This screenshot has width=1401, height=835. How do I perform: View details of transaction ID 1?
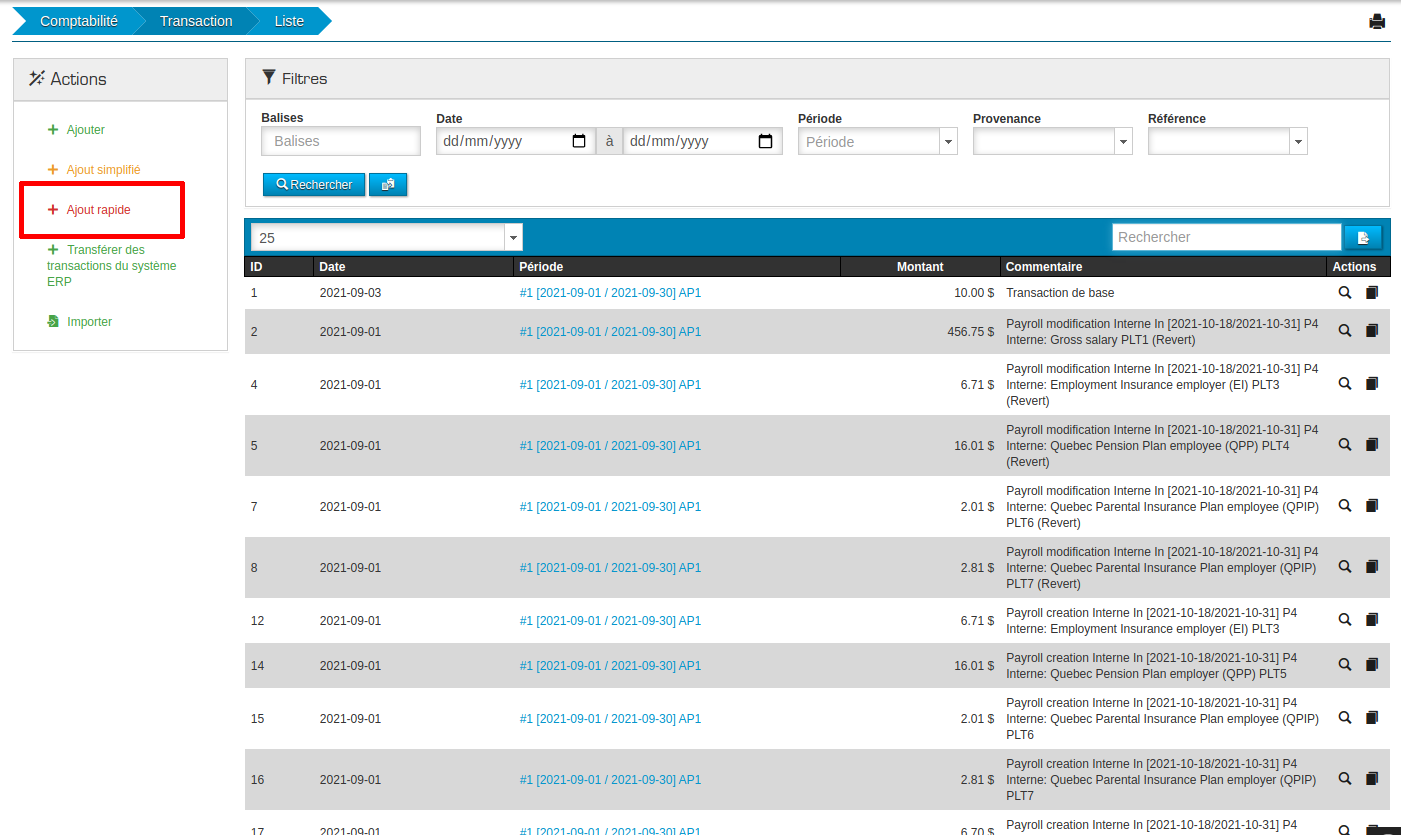(x=1345, y=293)
